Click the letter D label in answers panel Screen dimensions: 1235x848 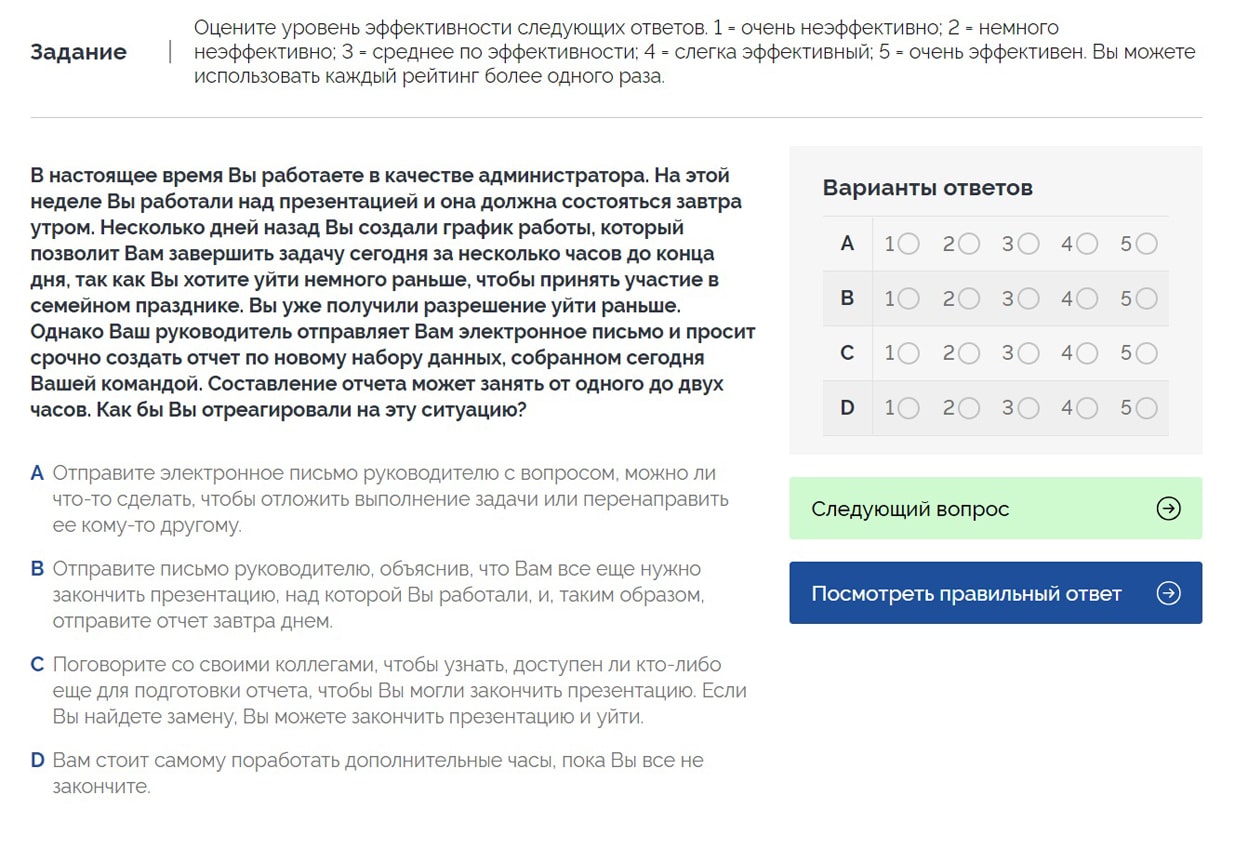(847, 408)
